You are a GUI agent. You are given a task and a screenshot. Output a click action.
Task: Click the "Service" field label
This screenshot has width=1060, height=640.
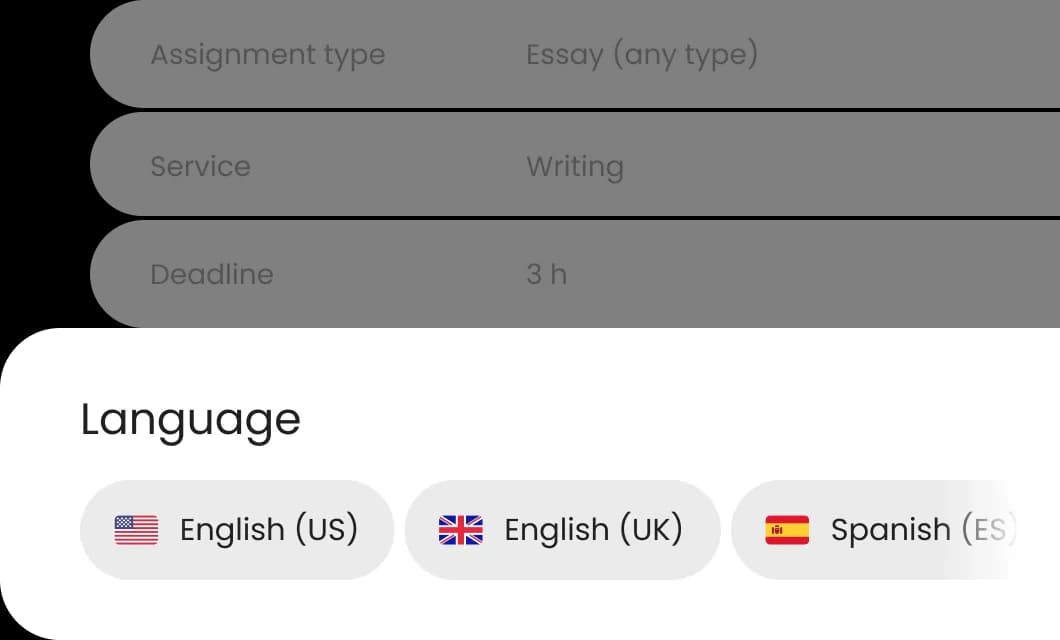pos(200,166)
